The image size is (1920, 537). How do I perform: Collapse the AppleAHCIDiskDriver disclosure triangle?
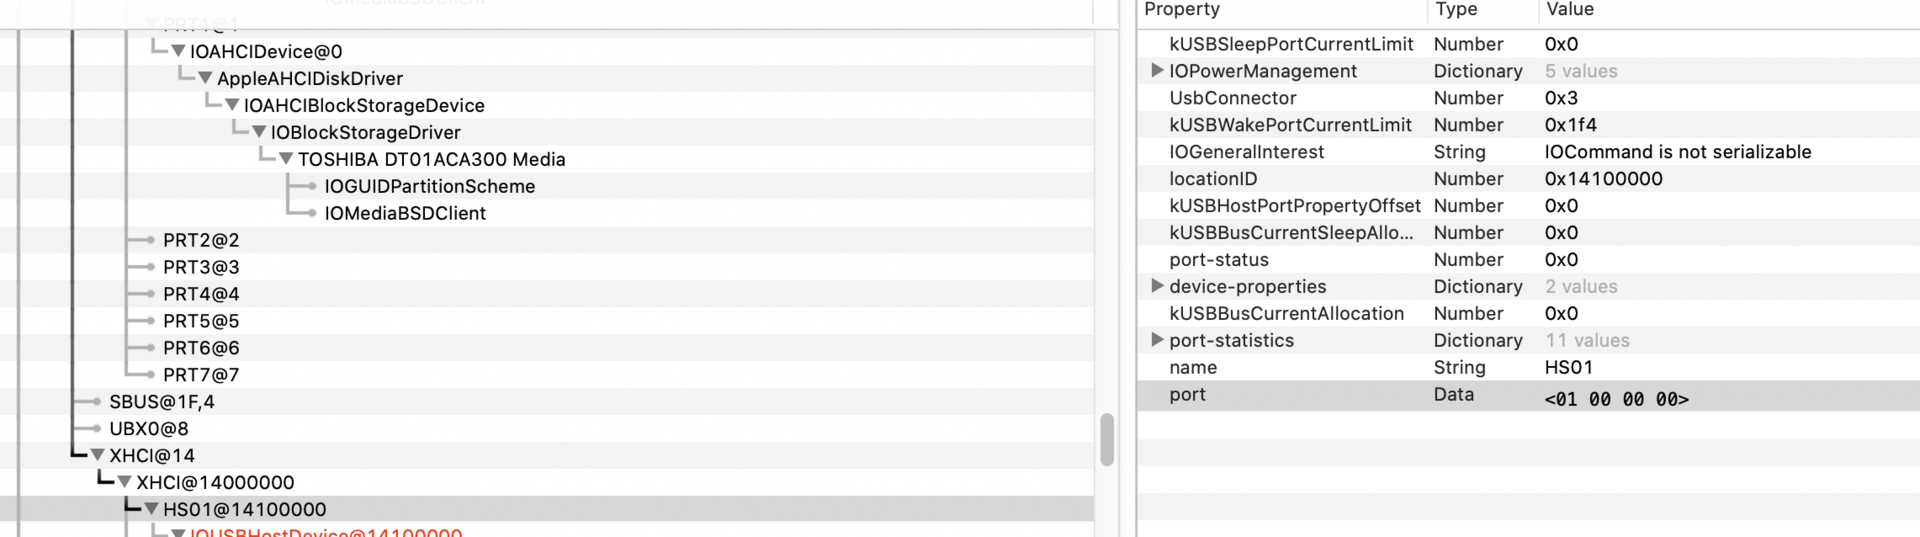click(x=205, y=78)
